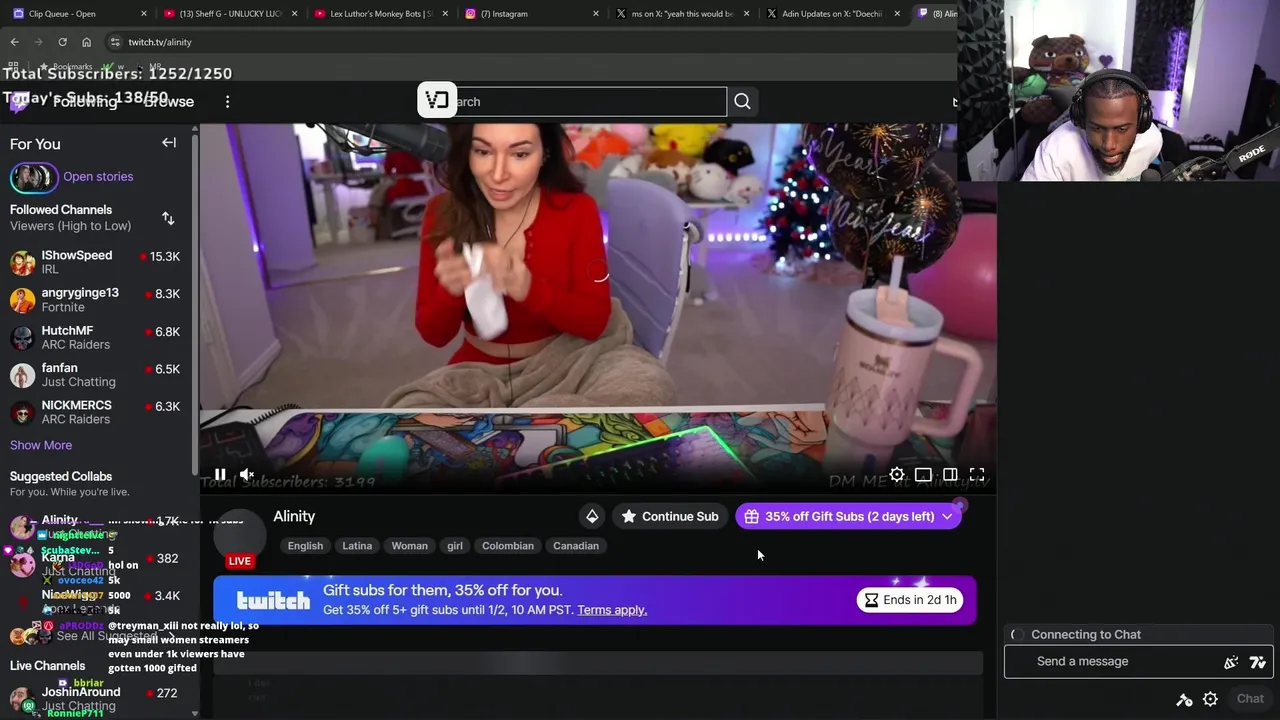Click the Alinity channel name heading
Screen dimensions: 1280x720
294,516
